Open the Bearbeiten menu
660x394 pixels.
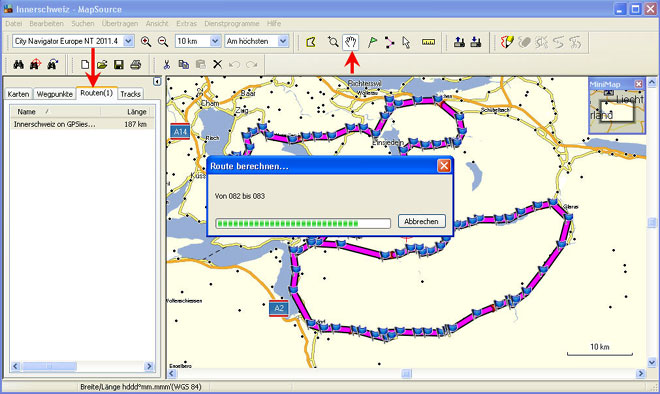pos(46,24)
